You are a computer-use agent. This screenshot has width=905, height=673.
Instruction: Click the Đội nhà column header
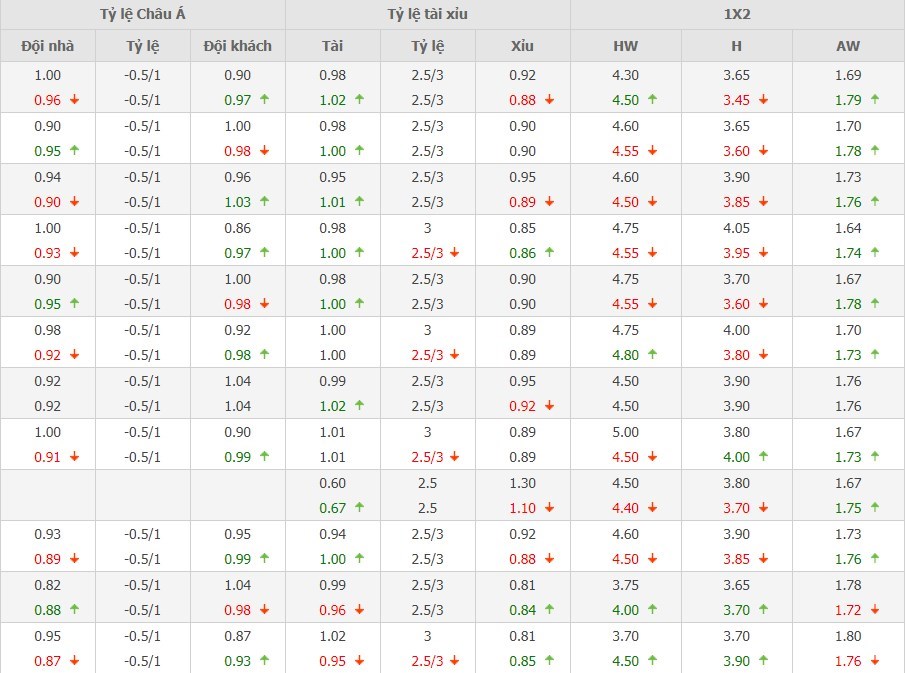coord(47,46)
